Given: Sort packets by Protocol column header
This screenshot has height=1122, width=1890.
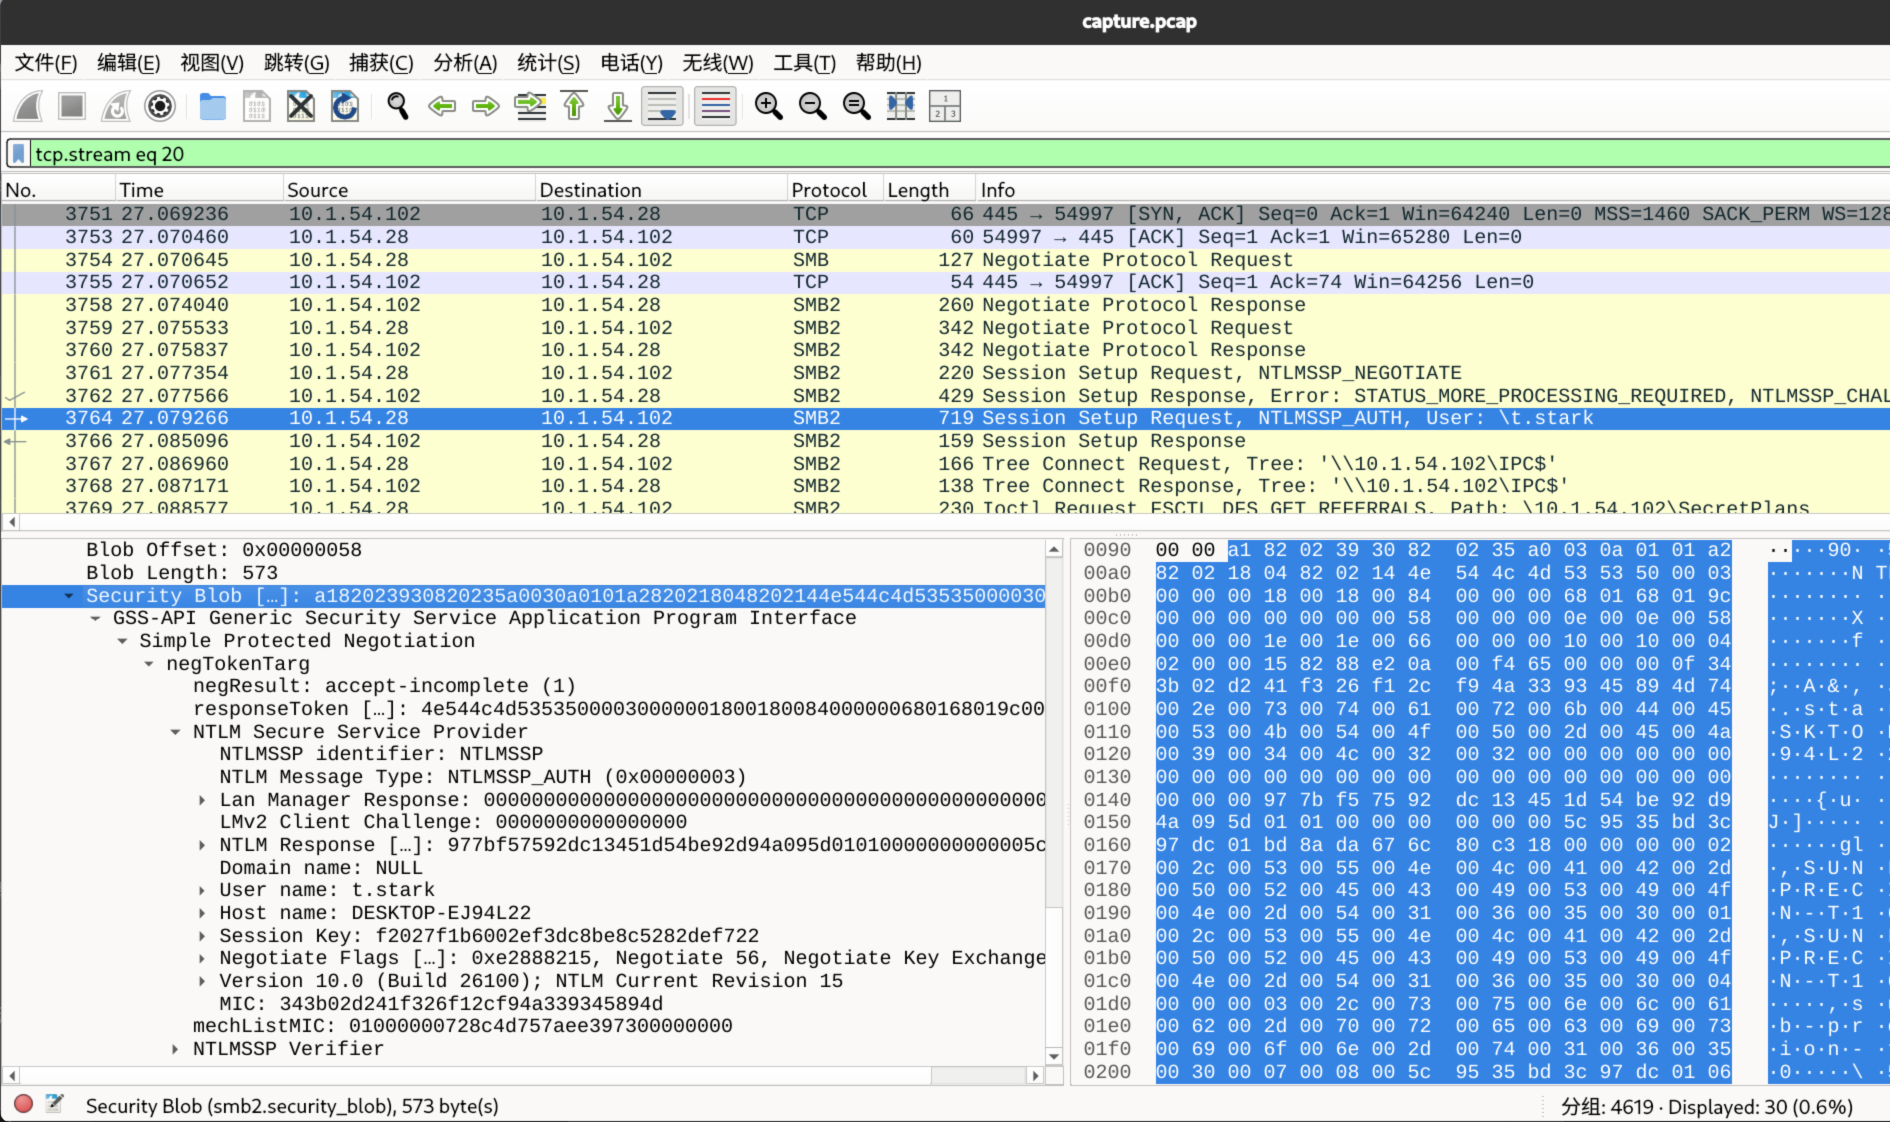Looking at the screenshot, I should click(x=828, y=190).
